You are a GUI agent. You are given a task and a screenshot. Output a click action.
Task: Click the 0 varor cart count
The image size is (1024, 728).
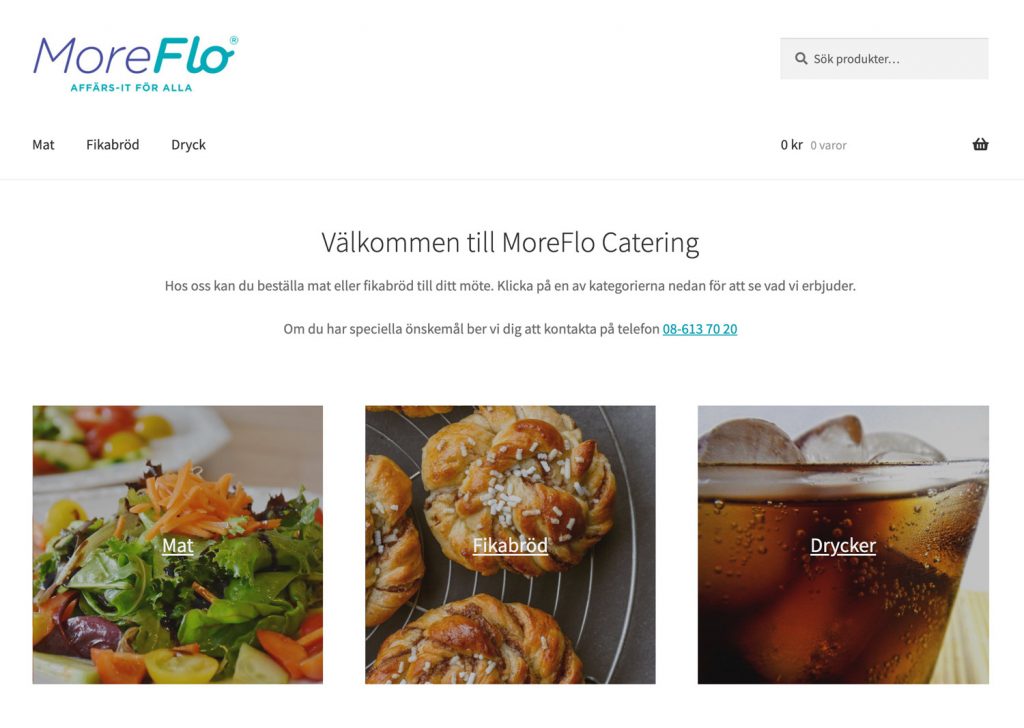828,146
